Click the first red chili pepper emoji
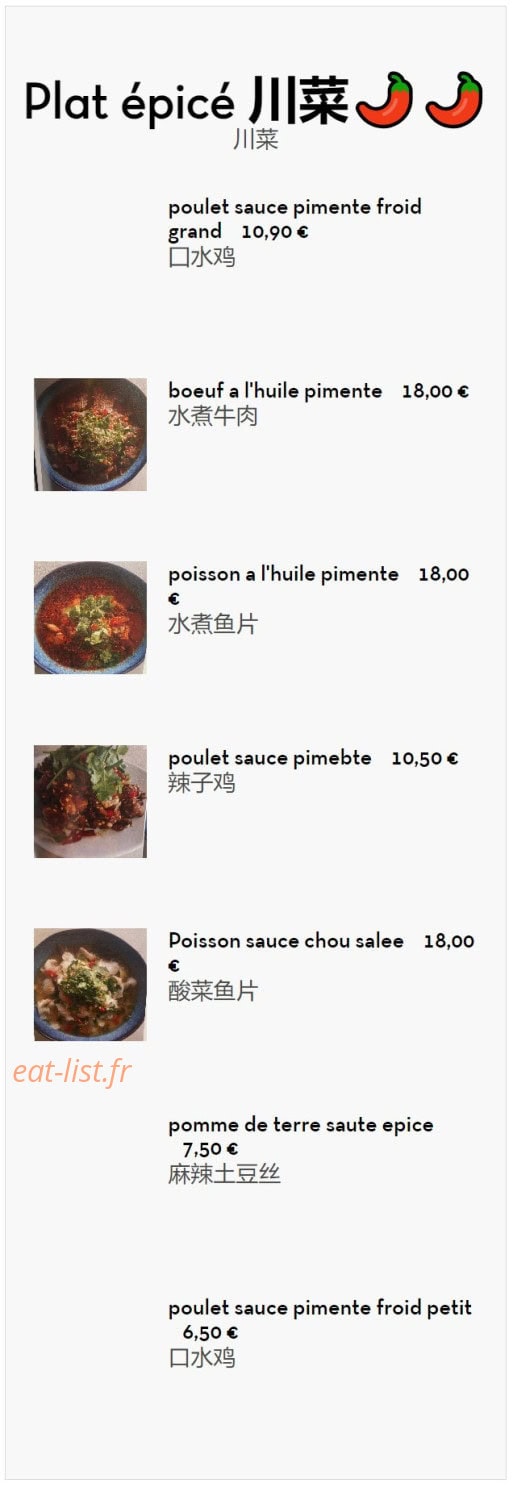The width and height of the screenshot is (513, 1500). pyautogui.click(x=384, y=100)
